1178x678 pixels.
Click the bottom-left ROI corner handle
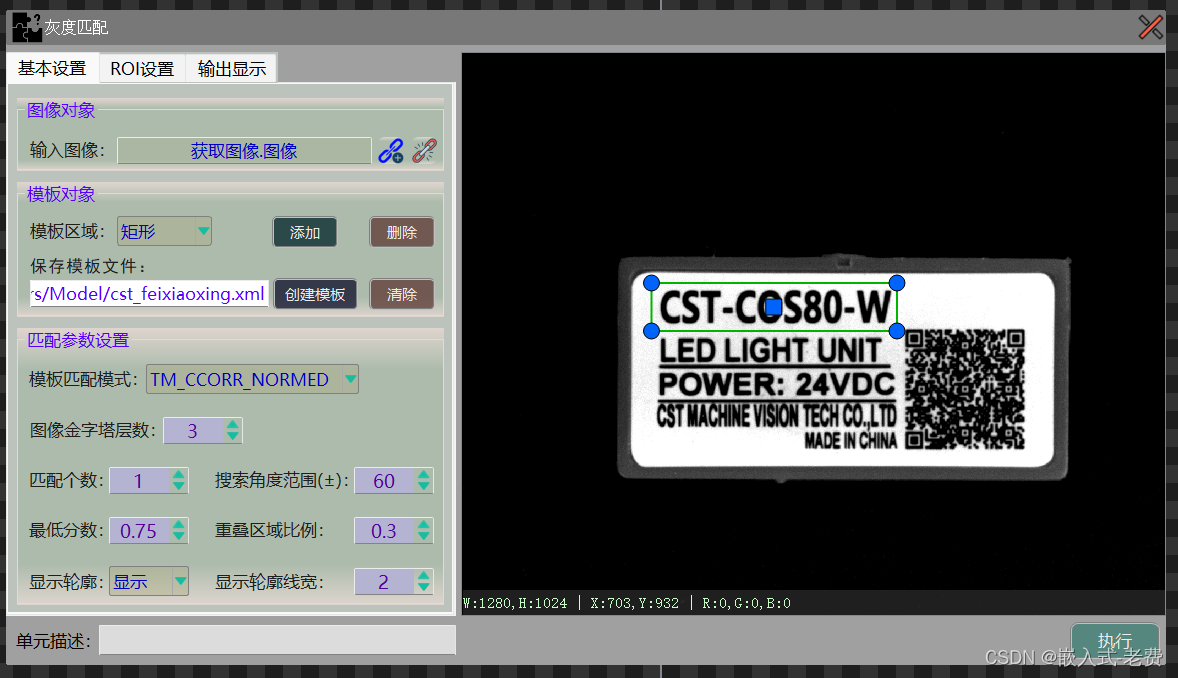[651, 331]
